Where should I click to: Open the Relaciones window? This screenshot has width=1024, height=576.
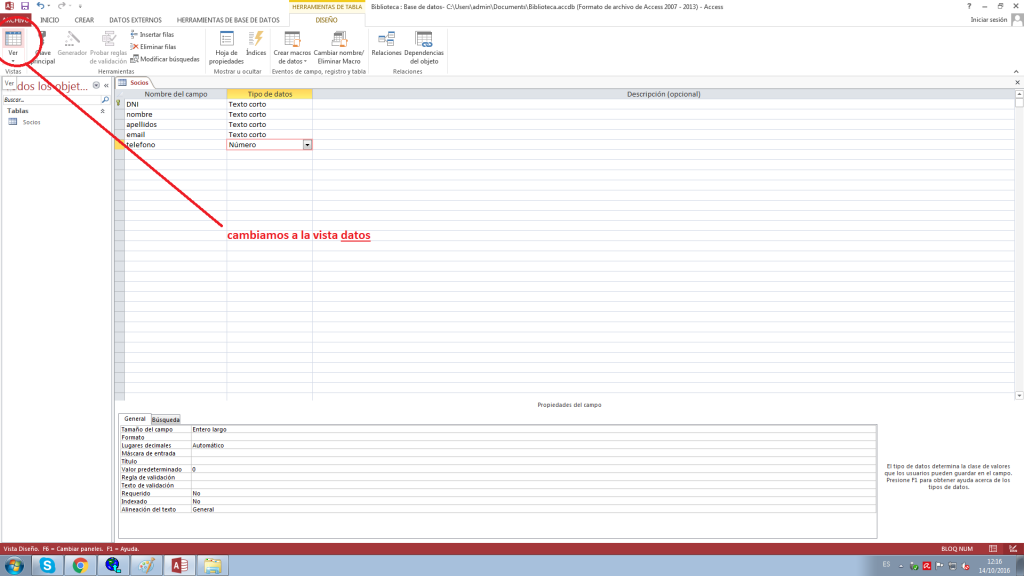(386, 44)
